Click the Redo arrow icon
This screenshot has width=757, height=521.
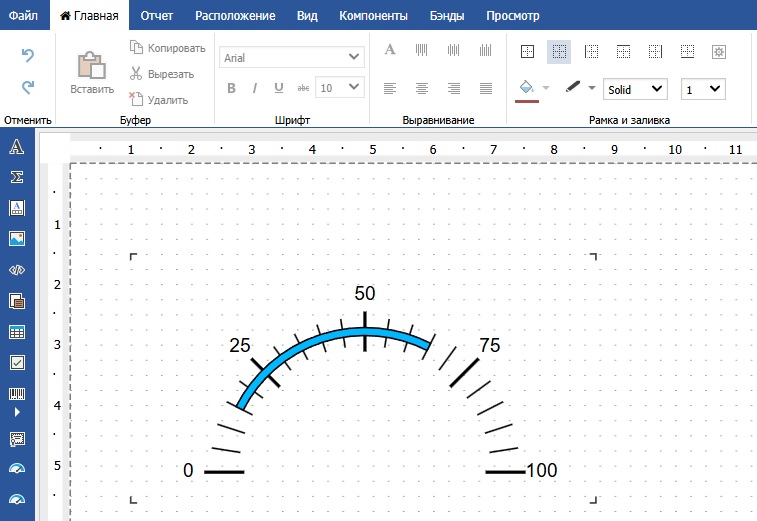28,87
